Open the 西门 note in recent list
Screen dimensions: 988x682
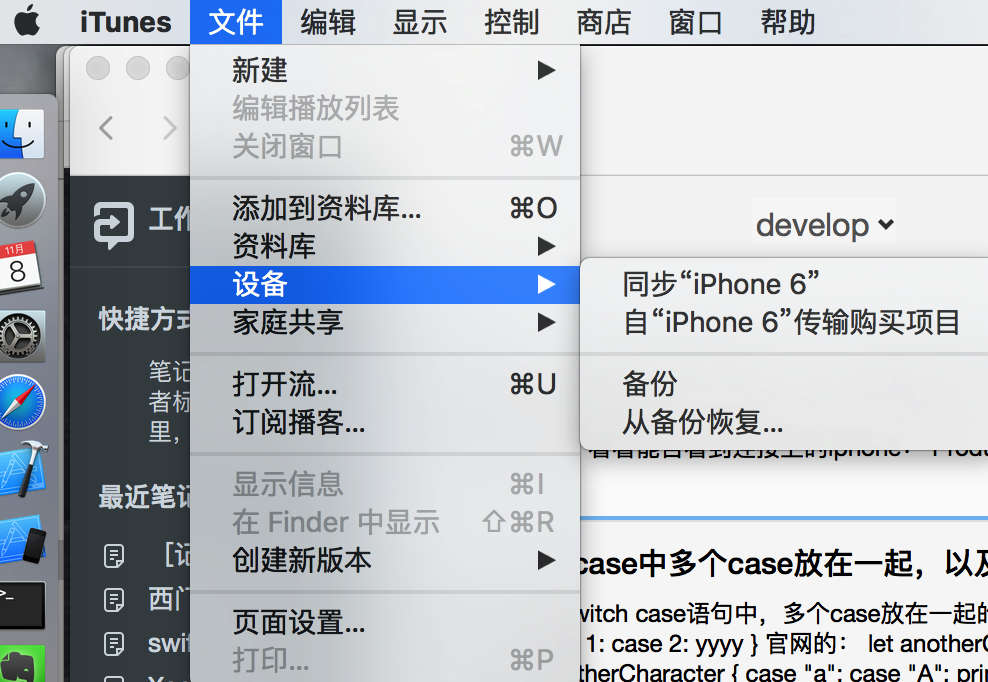click(x=169, y=599)
